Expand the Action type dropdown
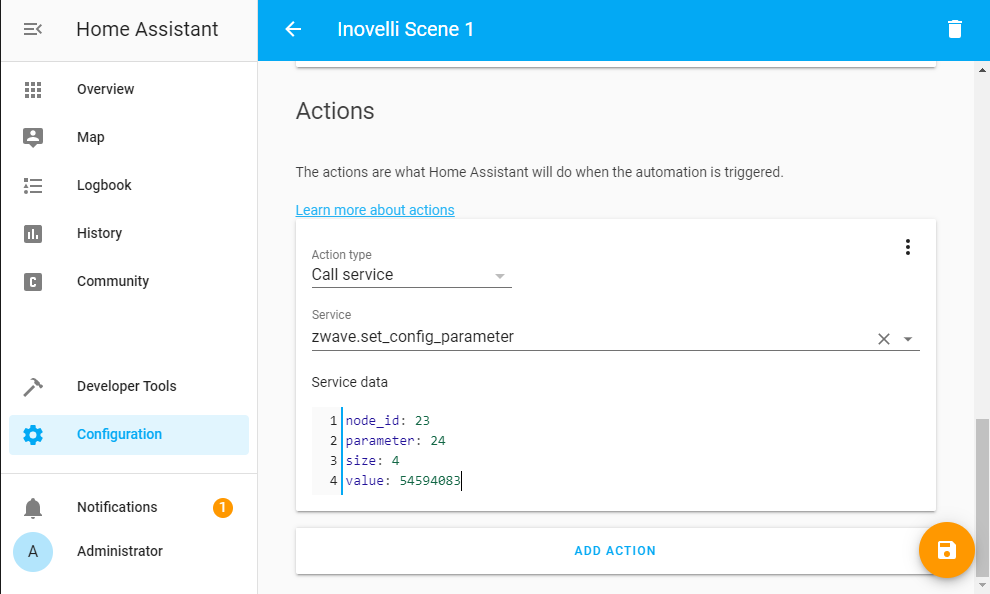 (500, 276)
